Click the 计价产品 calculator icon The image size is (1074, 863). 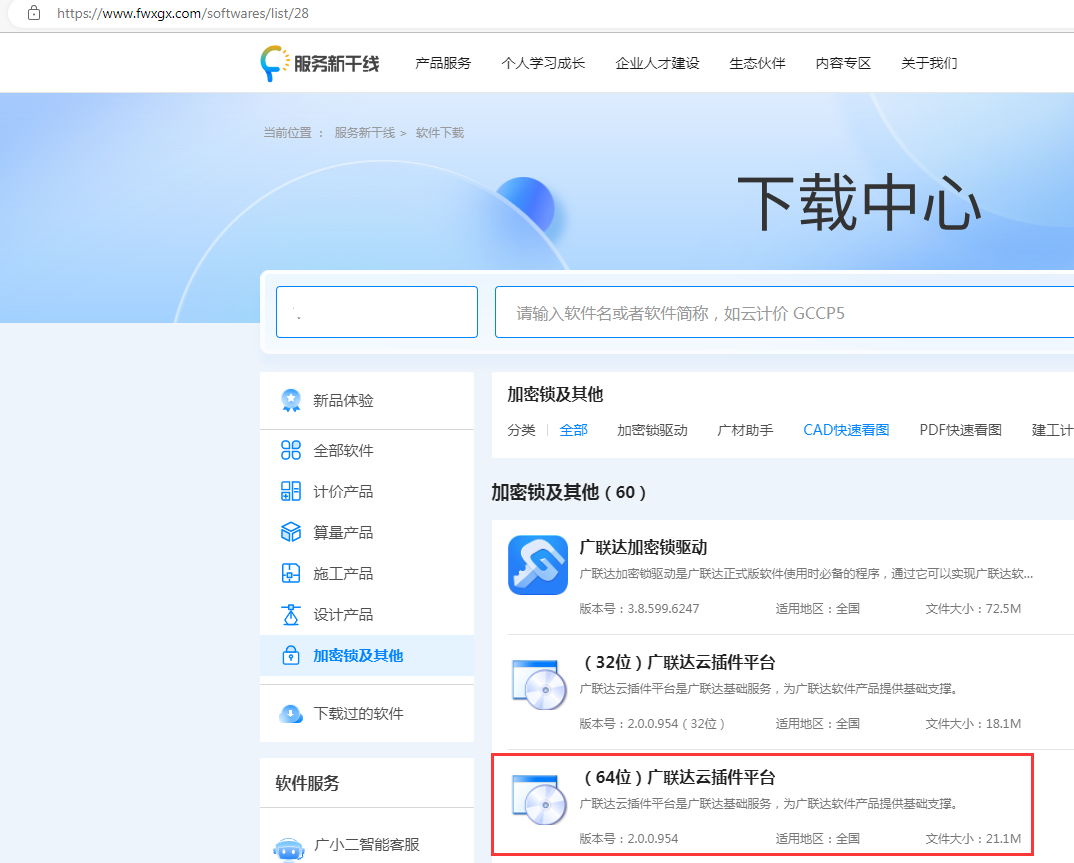pyautogui.click(x=291, y=492)
